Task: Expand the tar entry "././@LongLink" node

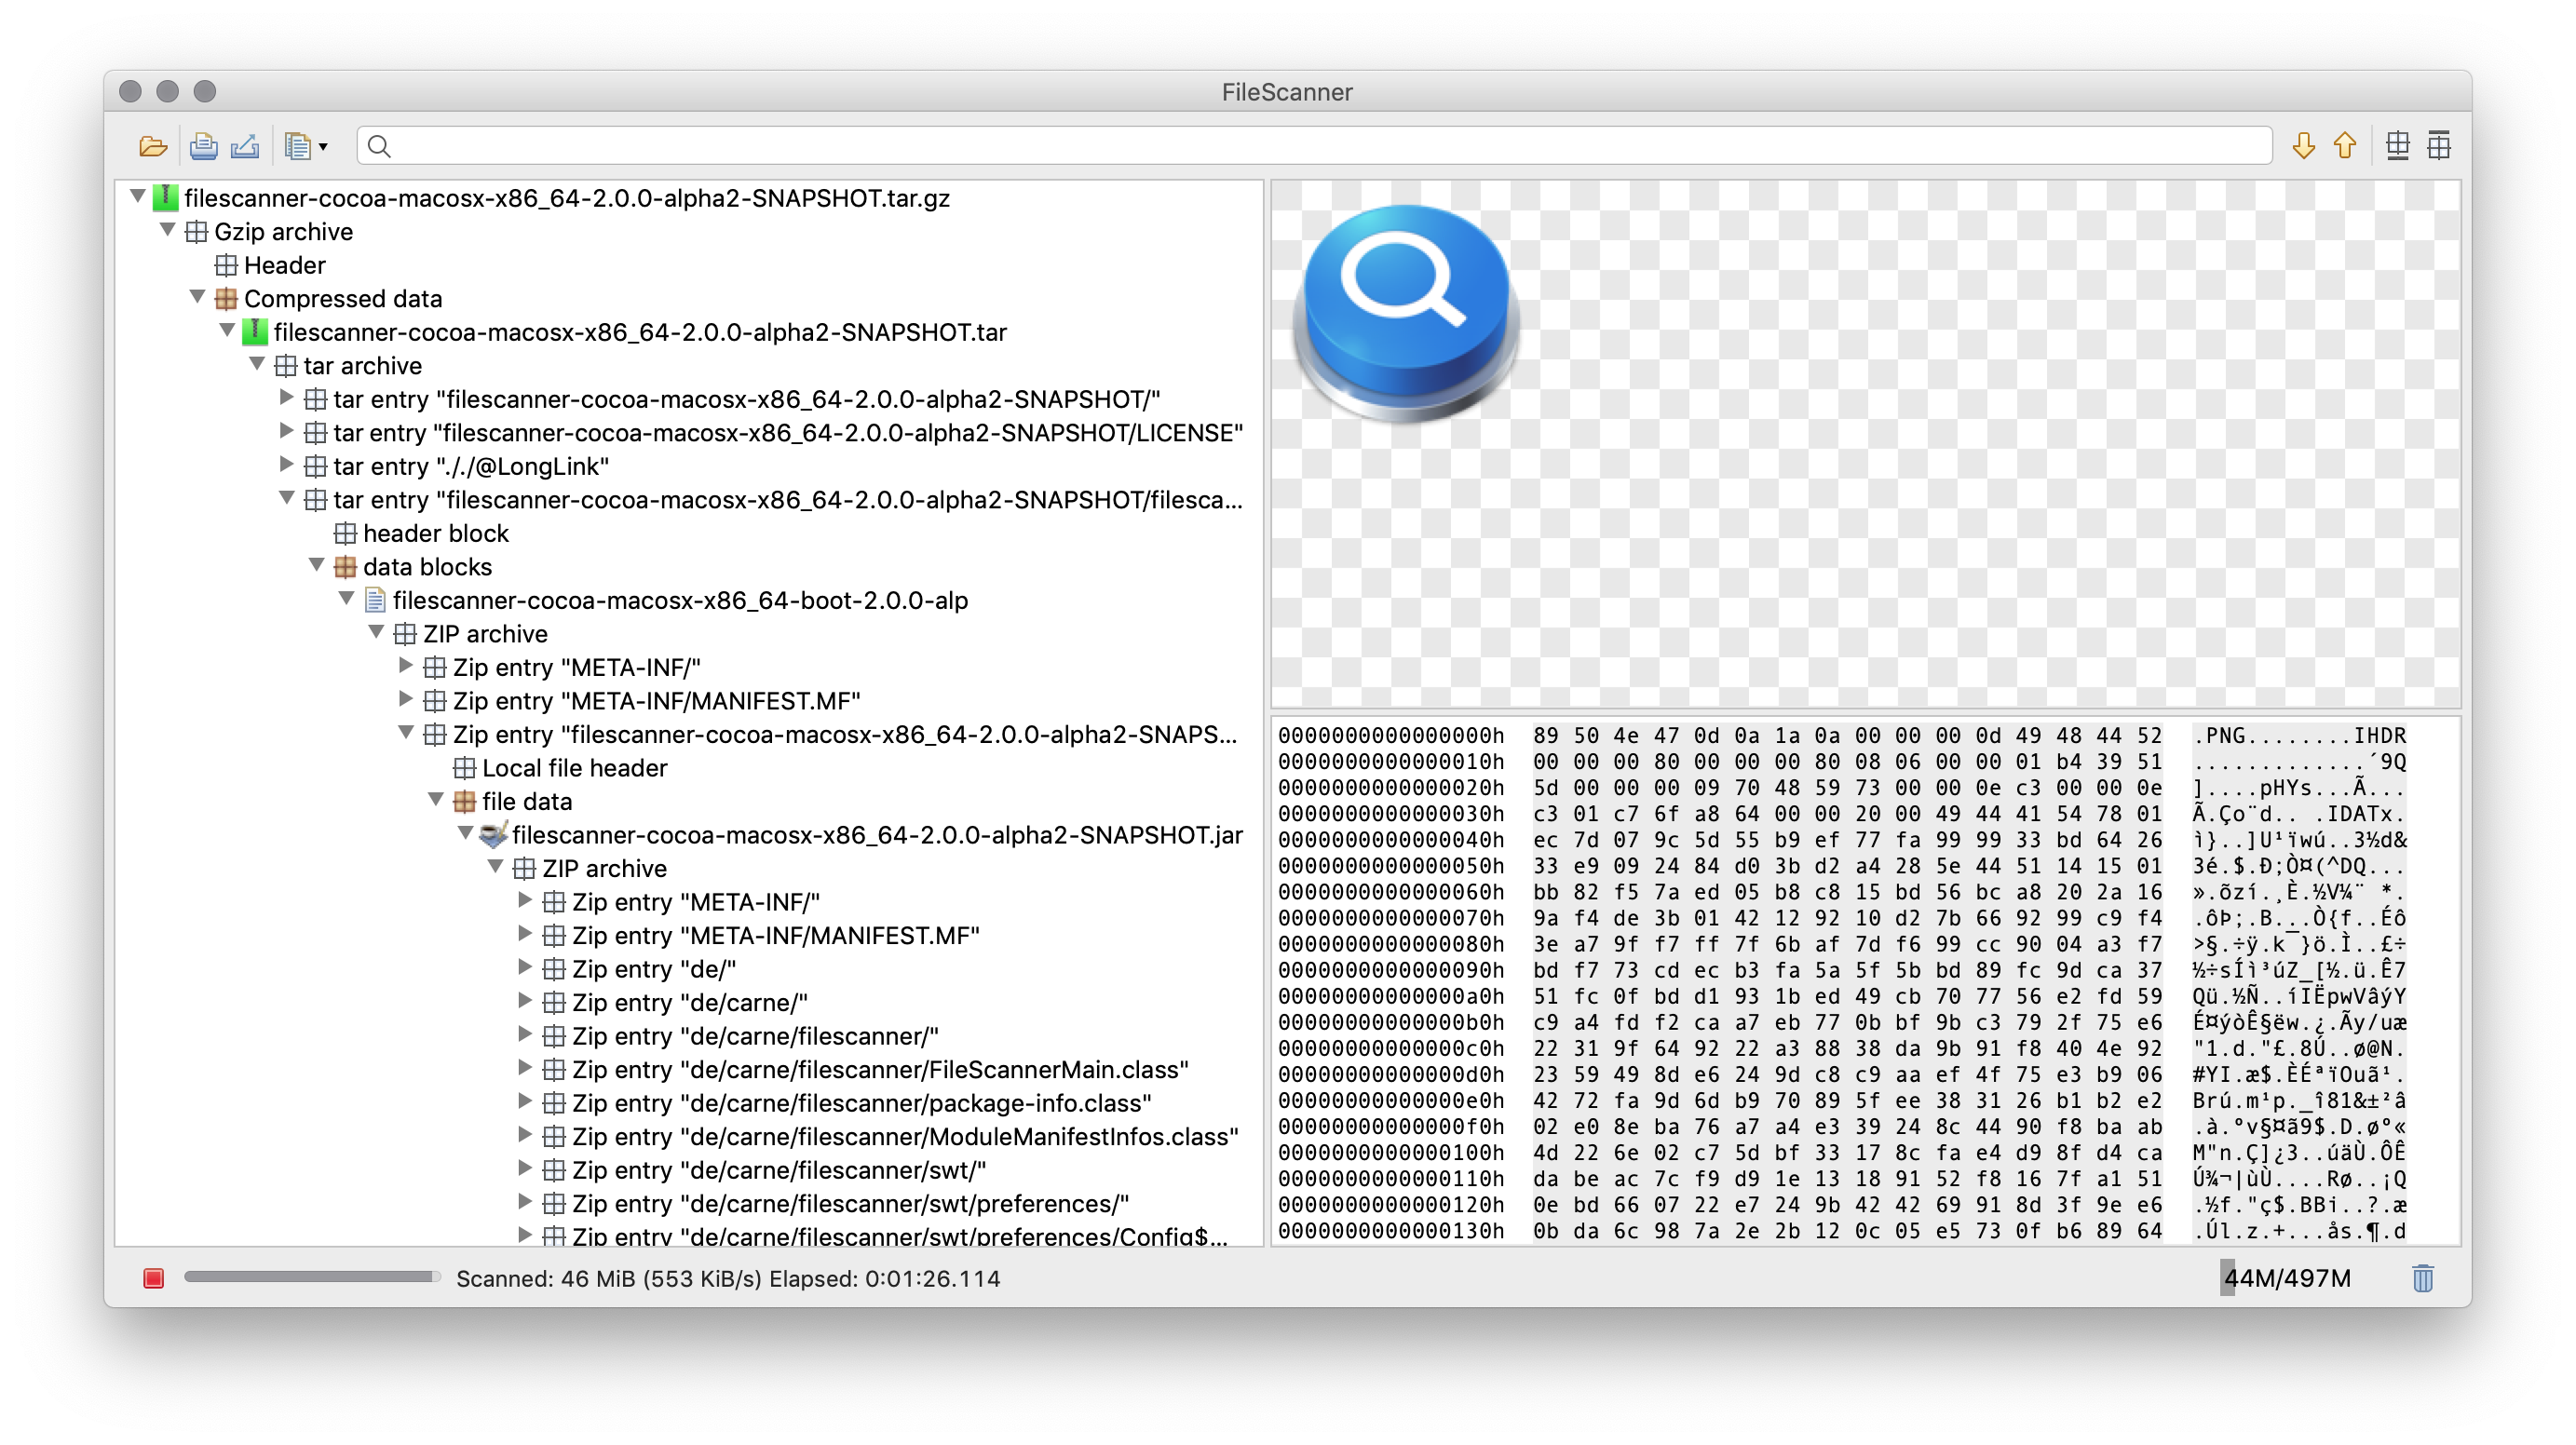Action: (x=286, y=465)
